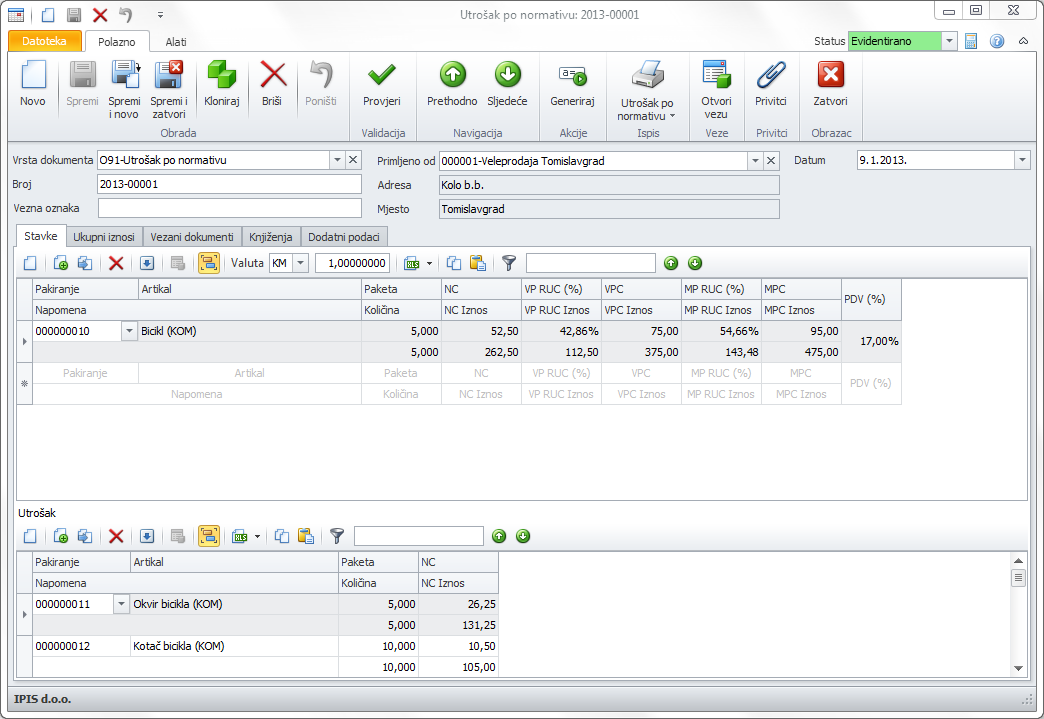Go to the previous document with Prethodno

[452, 84]
